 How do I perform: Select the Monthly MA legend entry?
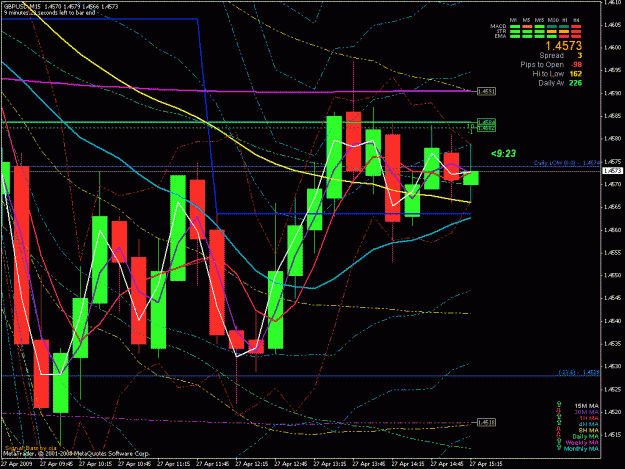pos(581,449)
